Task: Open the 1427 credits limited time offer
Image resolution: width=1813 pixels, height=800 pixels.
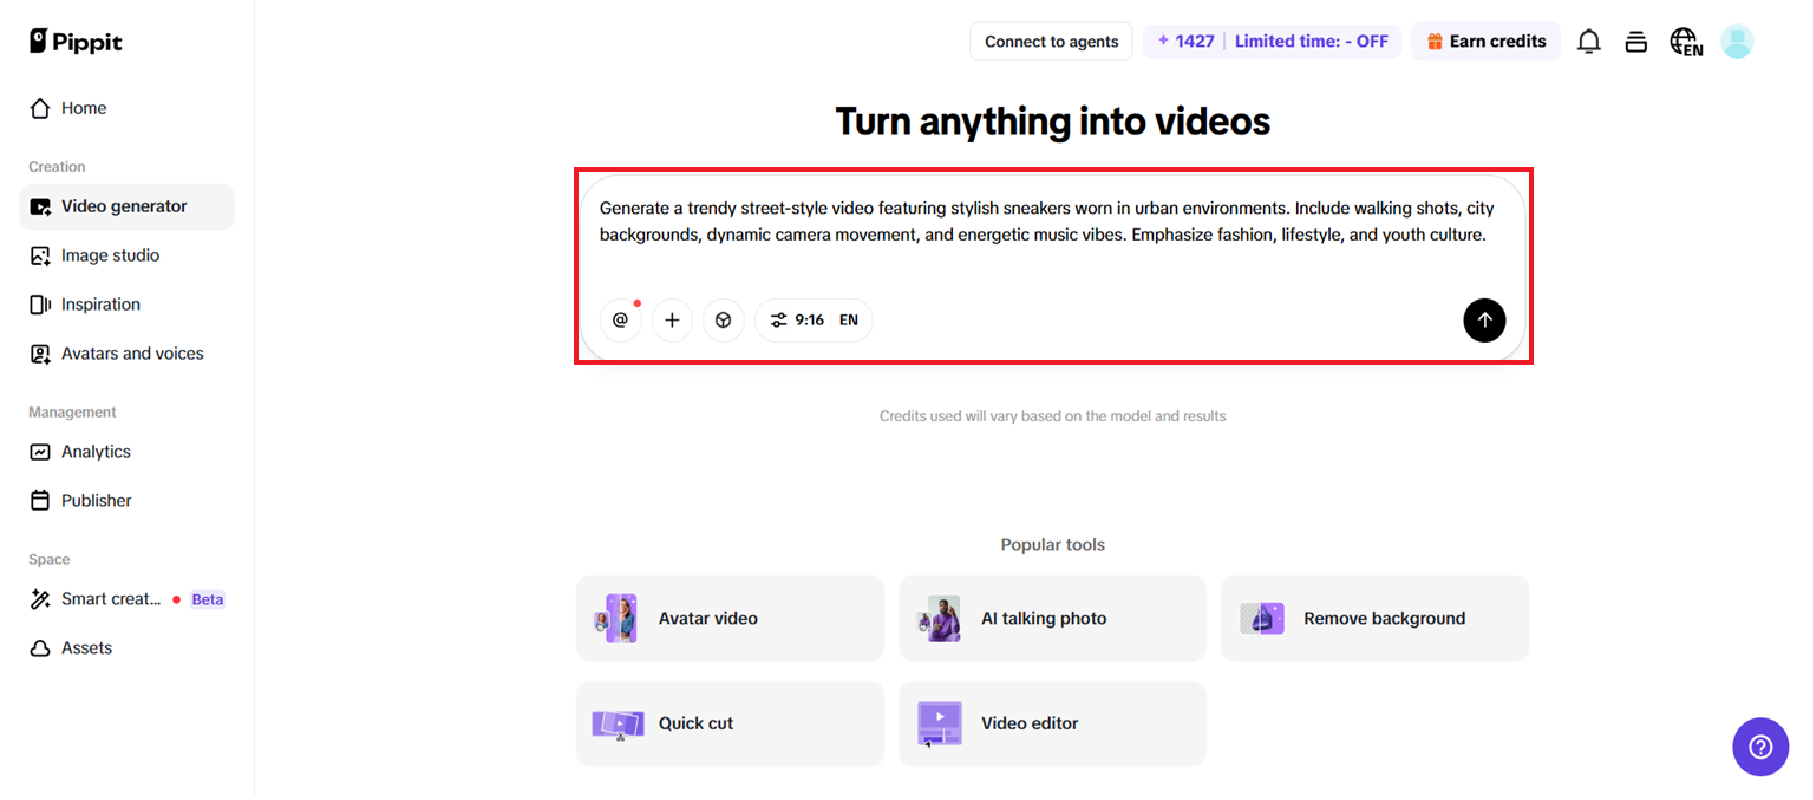Action: [x=1272, y=41]
